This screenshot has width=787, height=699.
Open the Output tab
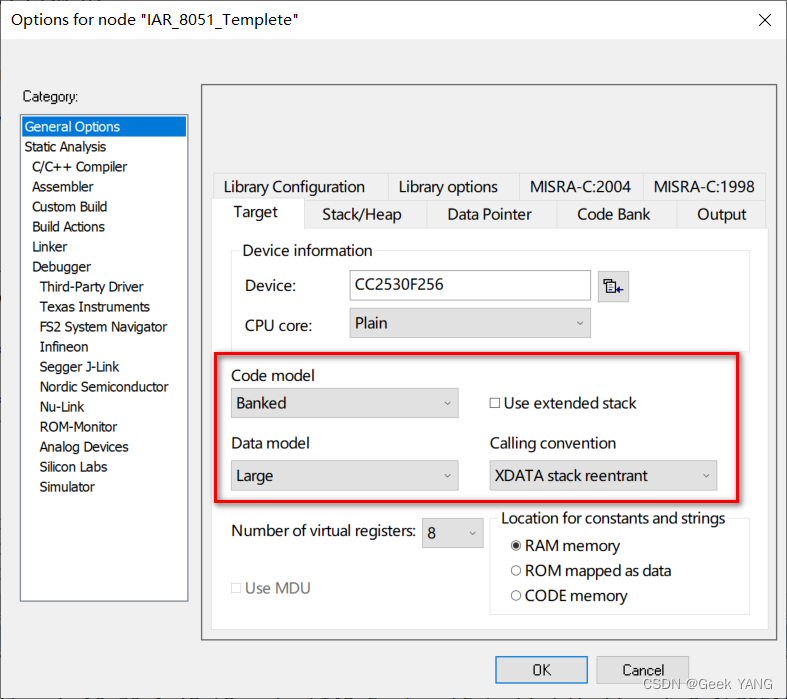[721, 215]
